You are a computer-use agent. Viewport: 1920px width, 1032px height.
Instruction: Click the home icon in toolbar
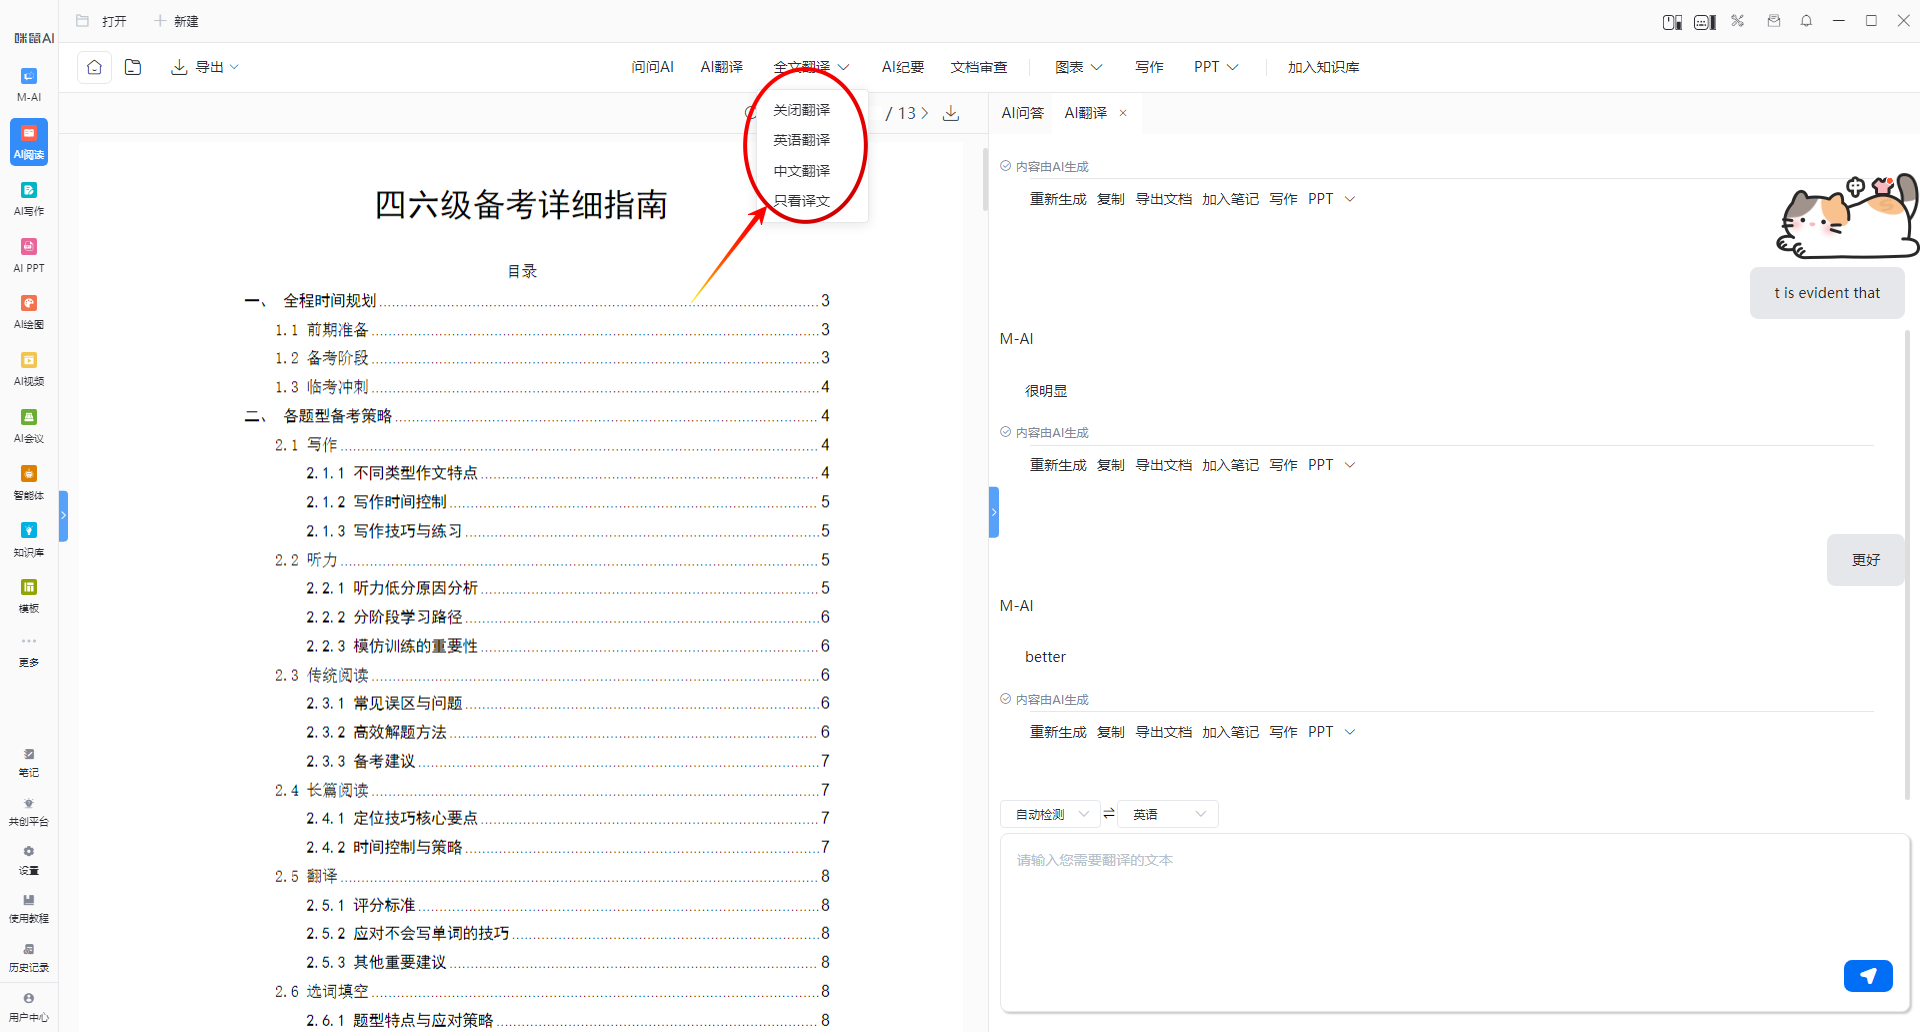point(94,67)
